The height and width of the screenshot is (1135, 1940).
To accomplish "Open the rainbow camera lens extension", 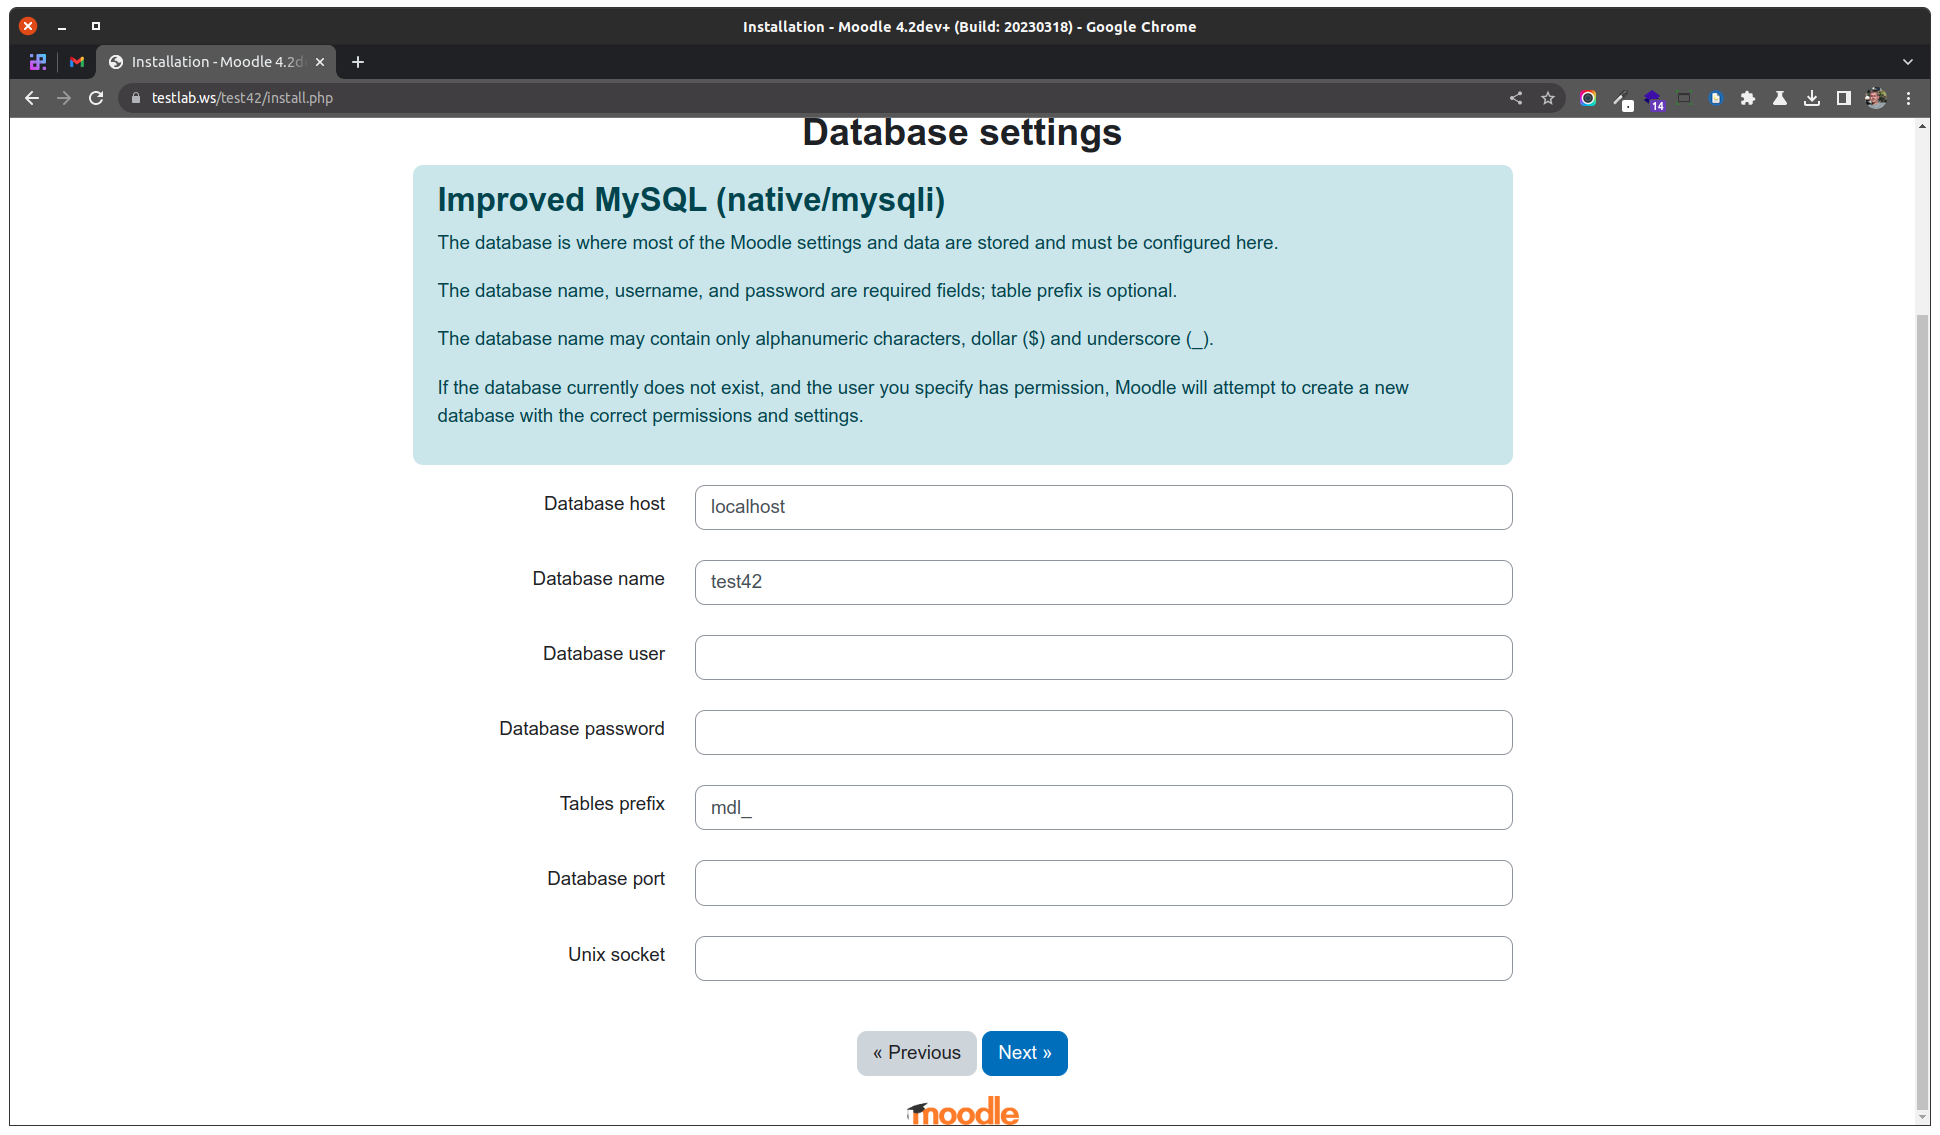I will [1588, 98].
